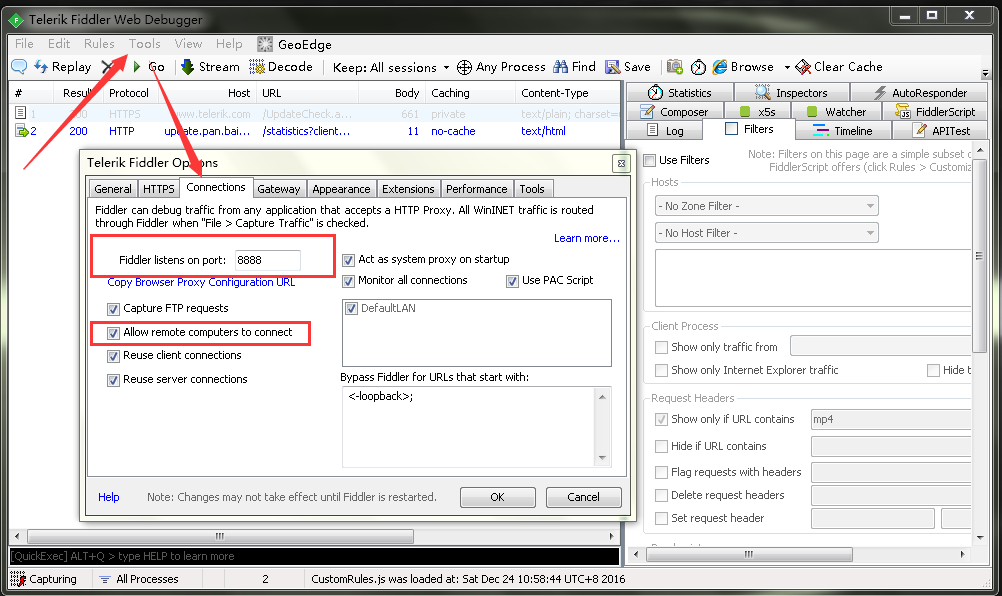Enable the Use Filters checkbox
Viewport: 1002px width, 596px height.
pos(650,160)
